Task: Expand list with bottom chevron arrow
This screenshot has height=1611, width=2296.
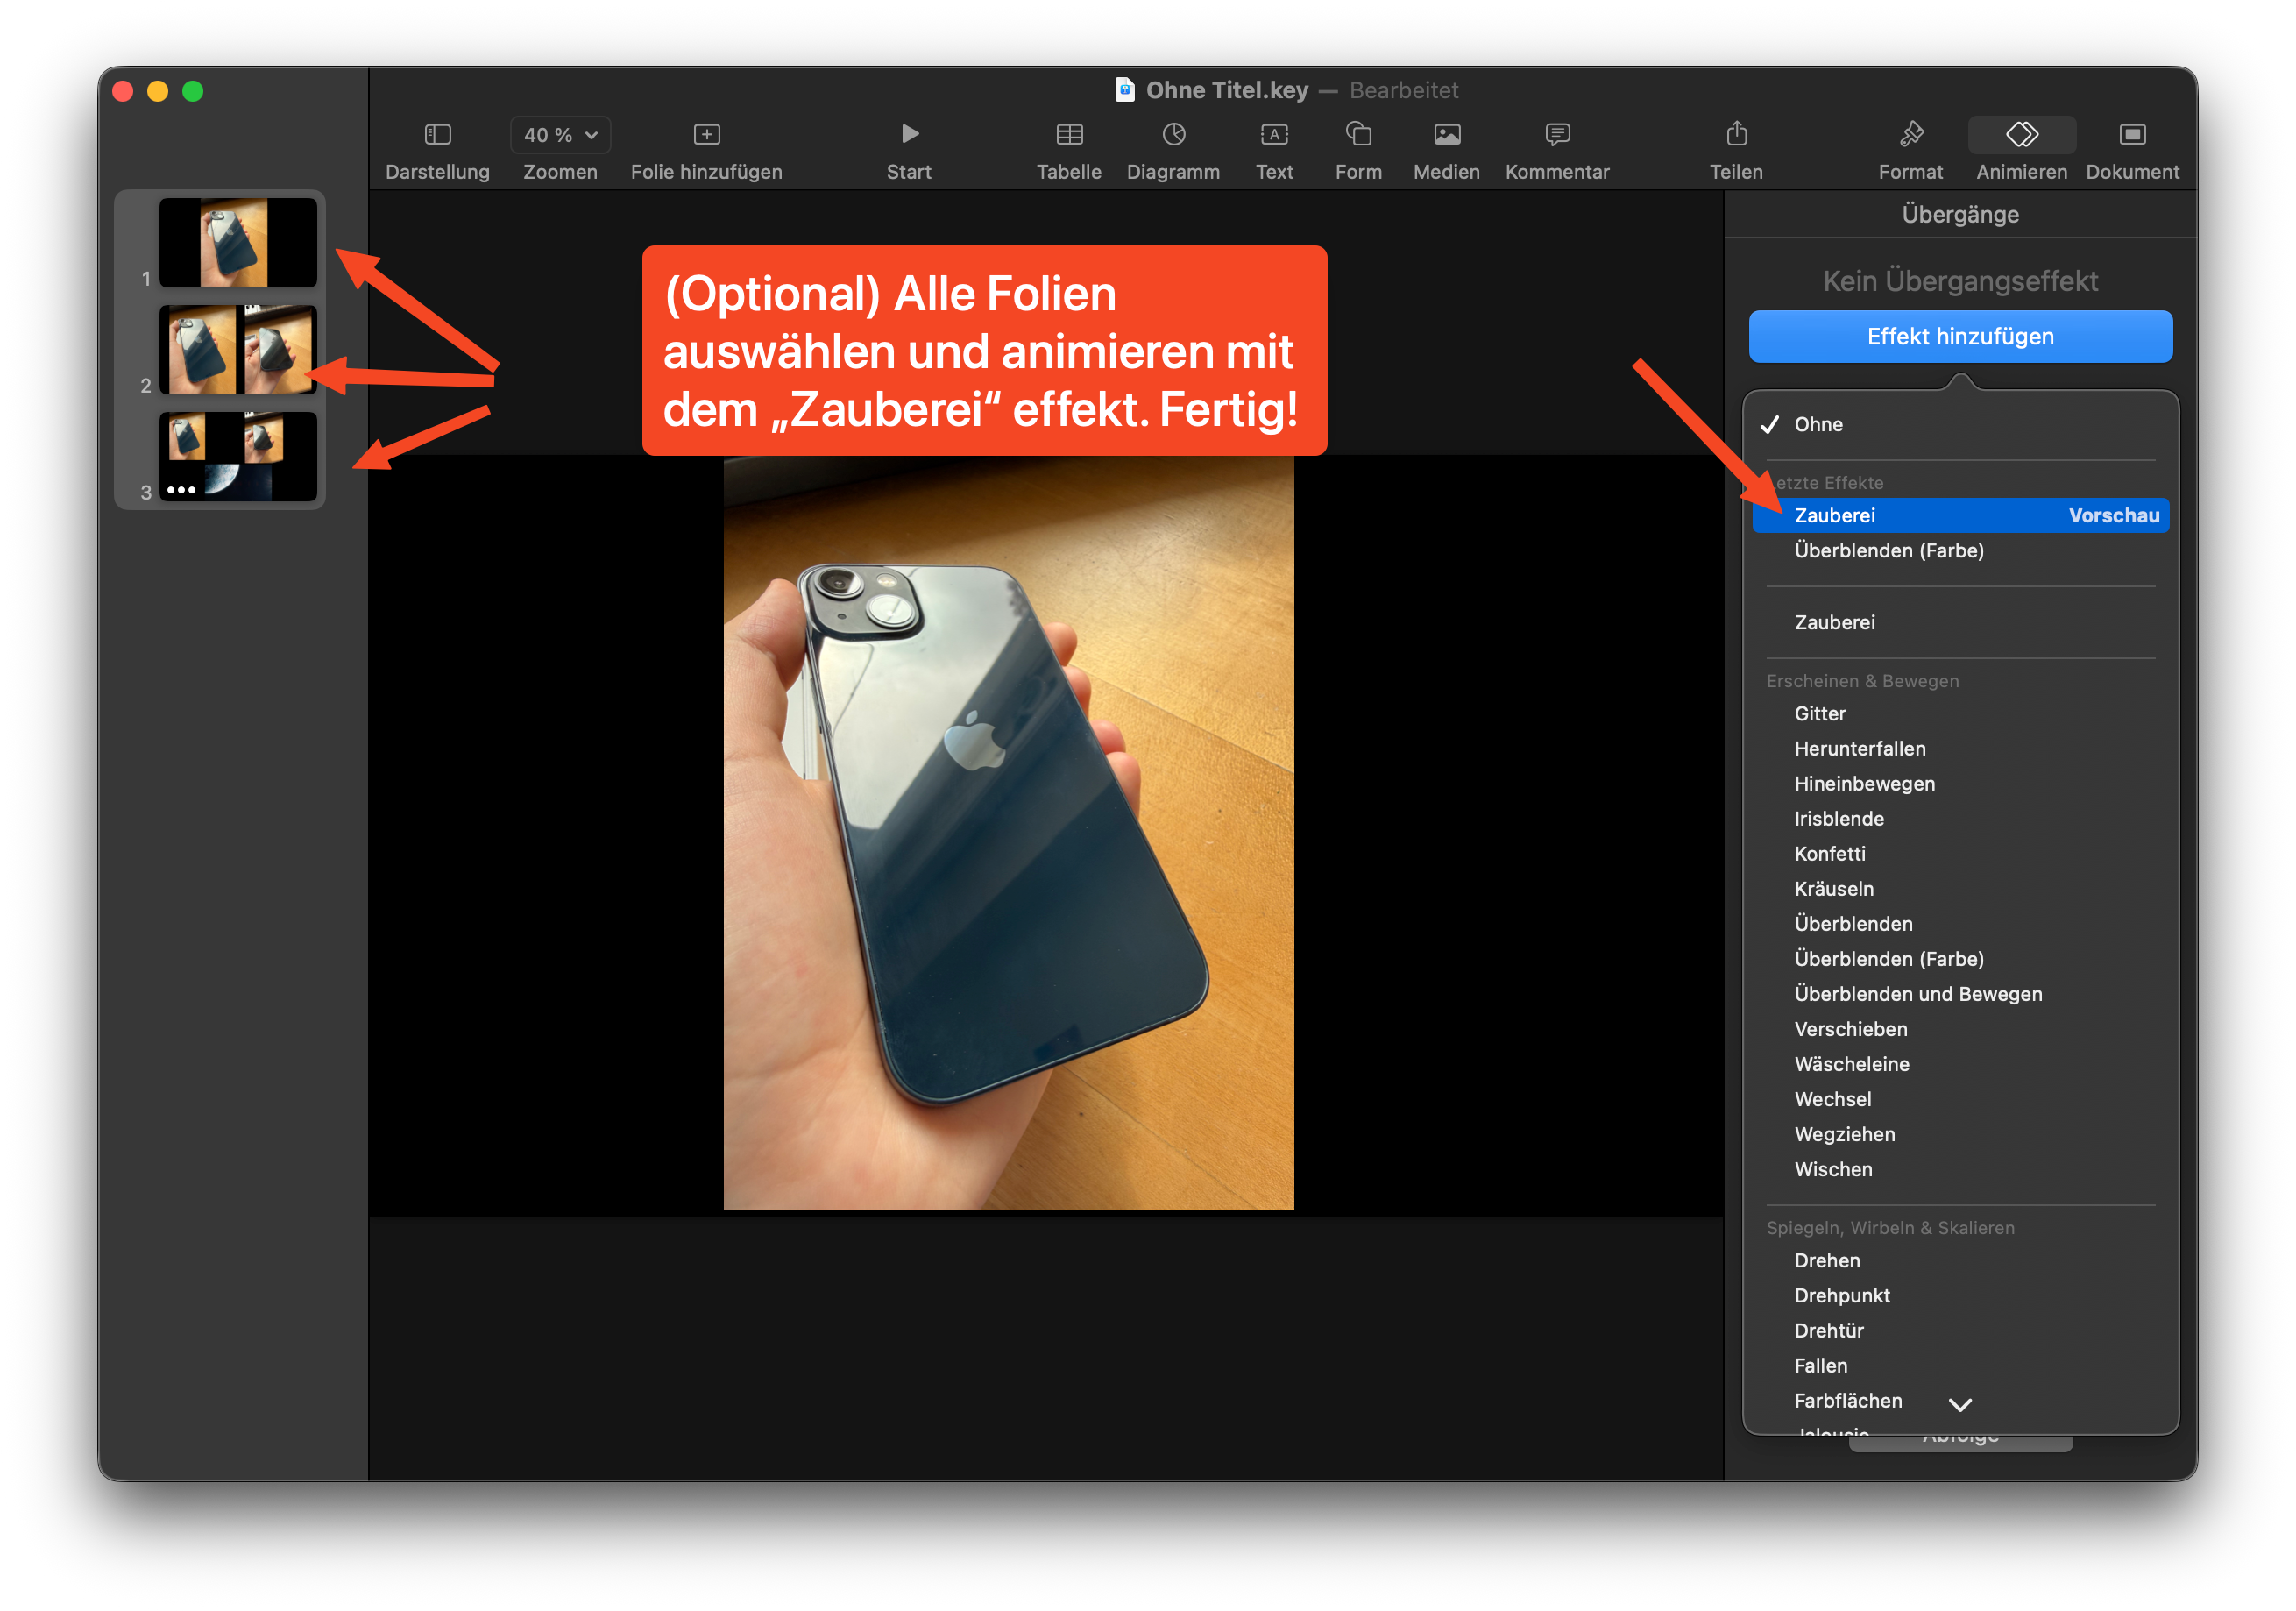Action: pyautogui.click(x=1960, y=1405)
